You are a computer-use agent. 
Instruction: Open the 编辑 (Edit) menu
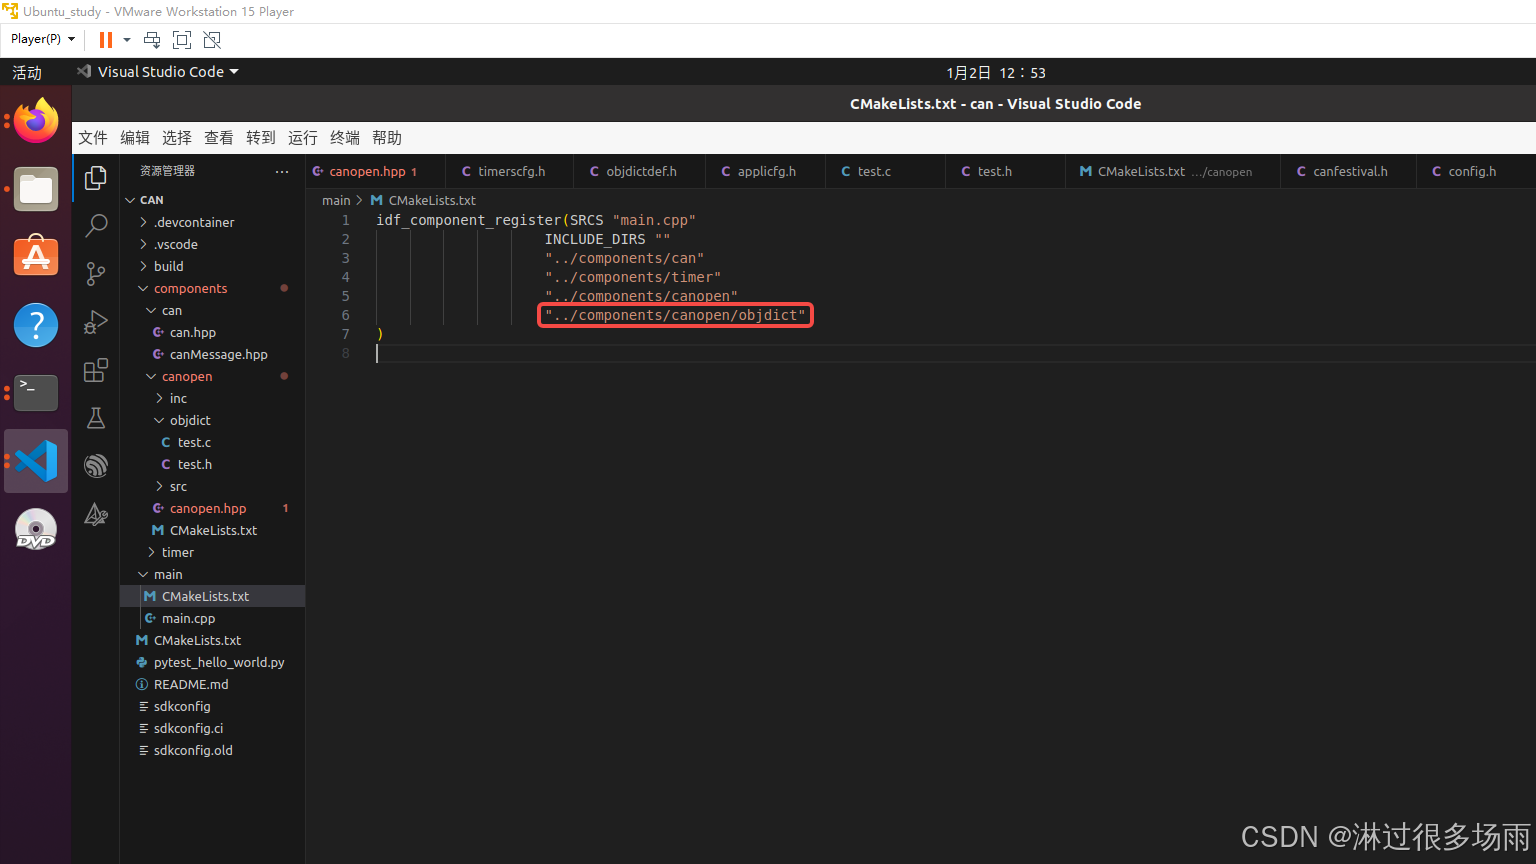pos(135,138)
